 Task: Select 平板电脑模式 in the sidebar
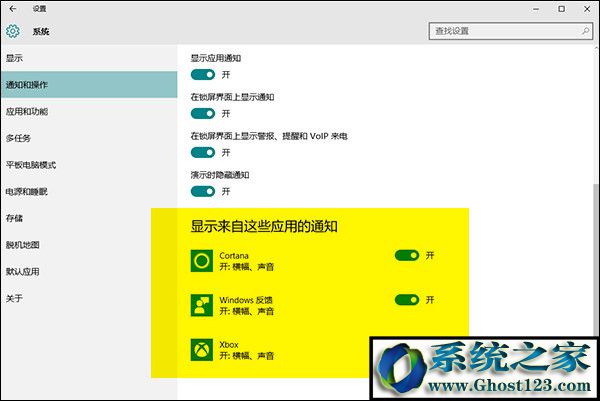coord(89,165)
